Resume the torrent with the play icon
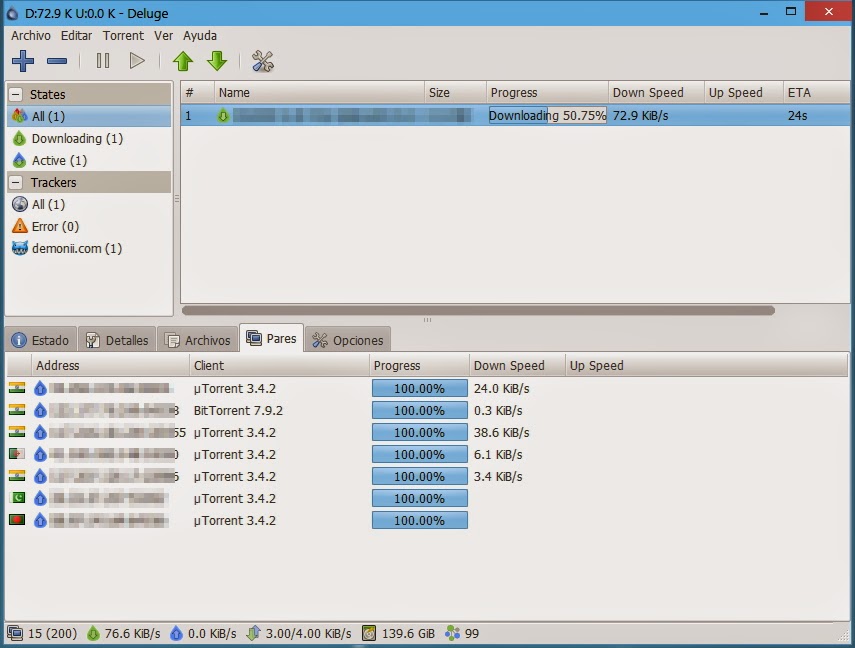 [x=137, y=61]
